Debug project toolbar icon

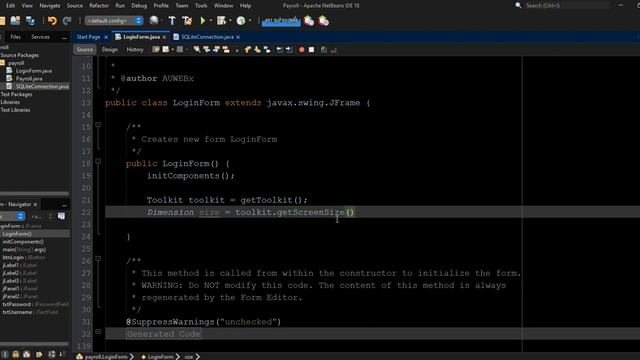click(221, 21)
